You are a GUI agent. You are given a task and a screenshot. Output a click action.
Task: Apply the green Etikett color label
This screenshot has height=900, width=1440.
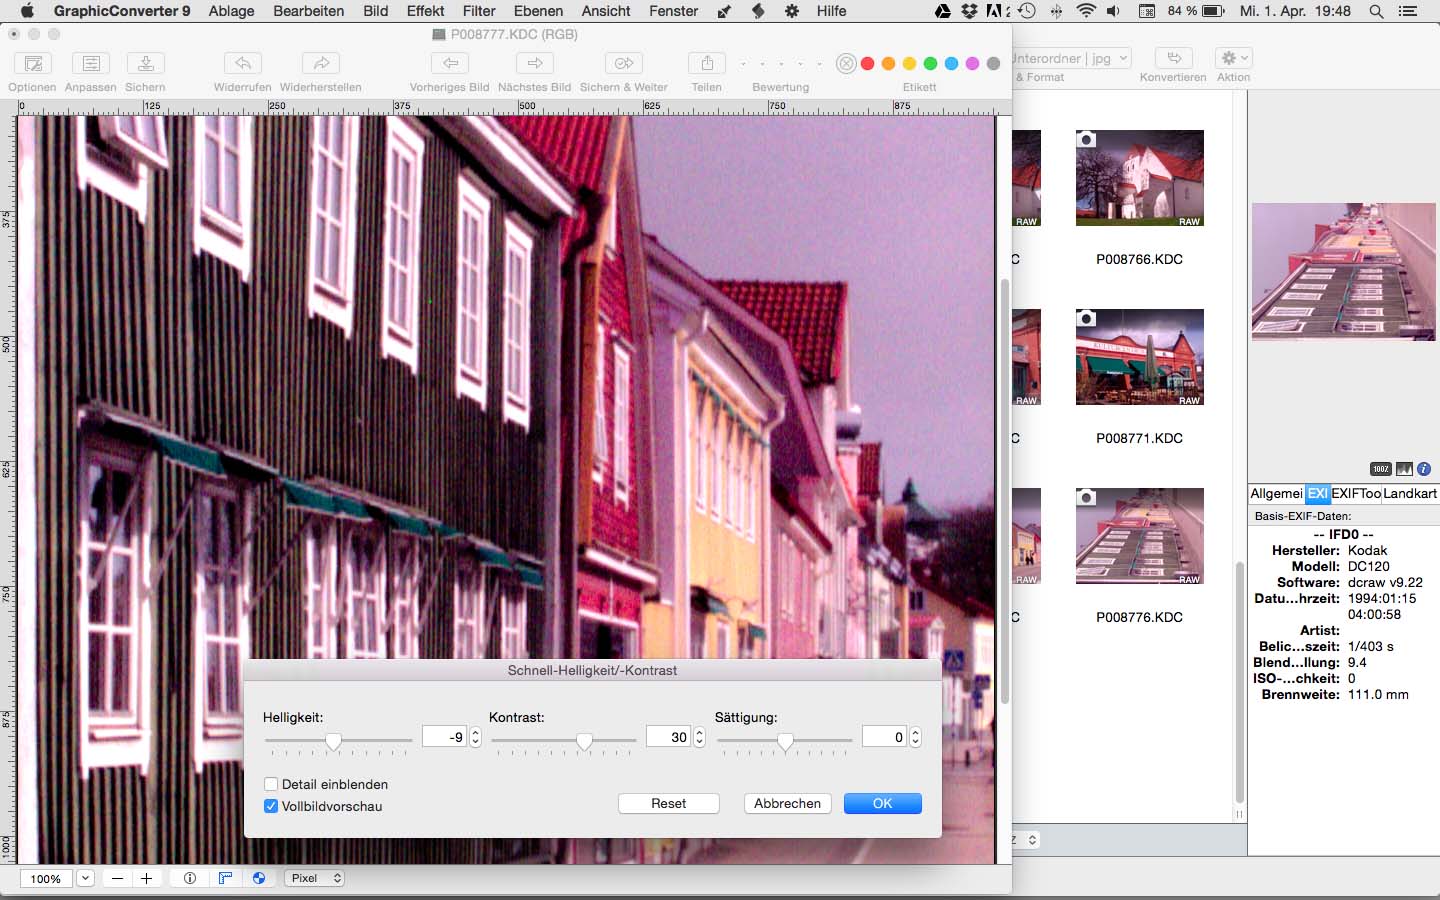point(930,64)
